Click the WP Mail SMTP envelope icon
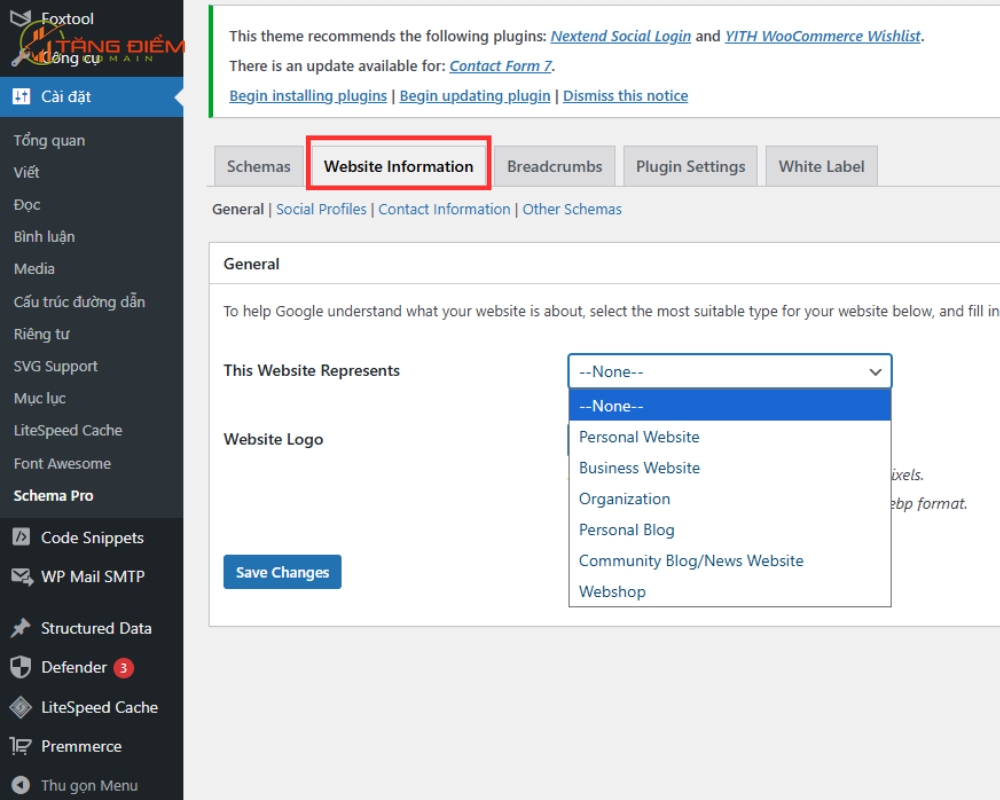 click(22, 577)
